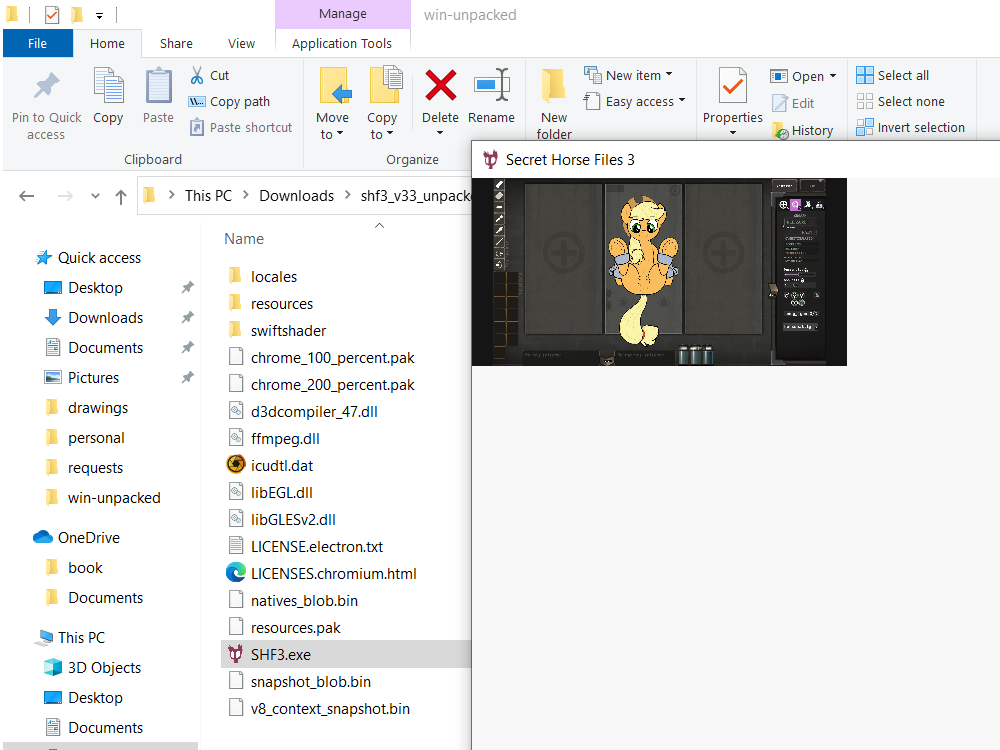Click the Cut scissors icon

click(197, 75)
